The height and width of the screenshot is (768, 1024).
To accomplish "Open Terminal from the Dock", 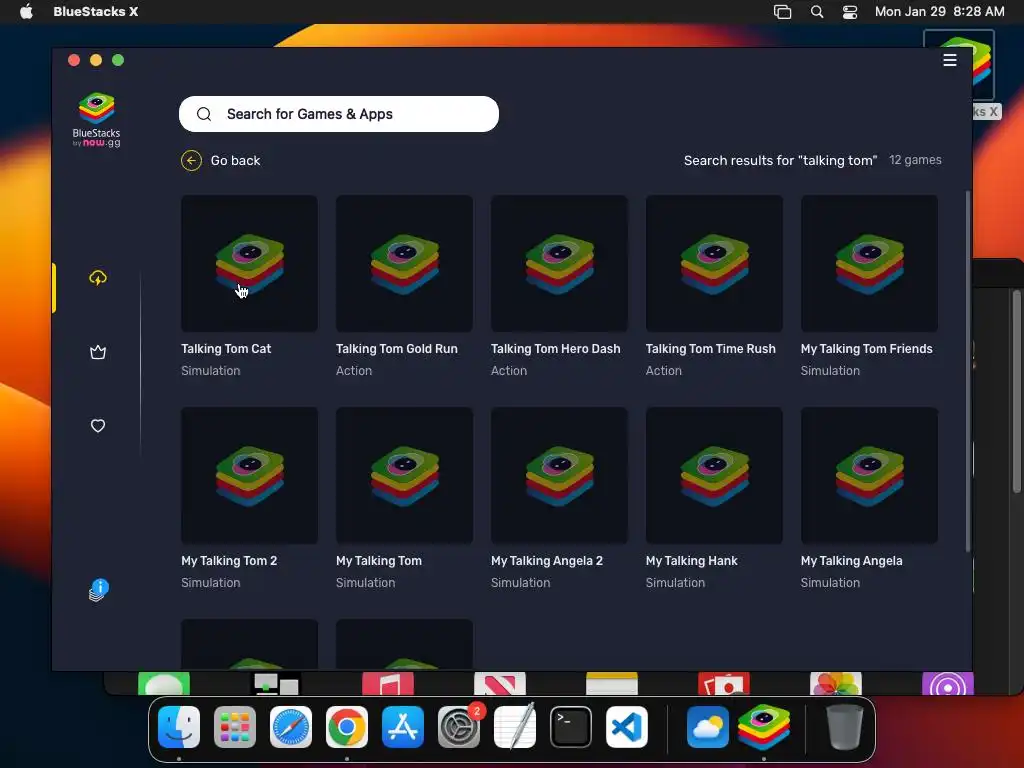I will (571, 727).
